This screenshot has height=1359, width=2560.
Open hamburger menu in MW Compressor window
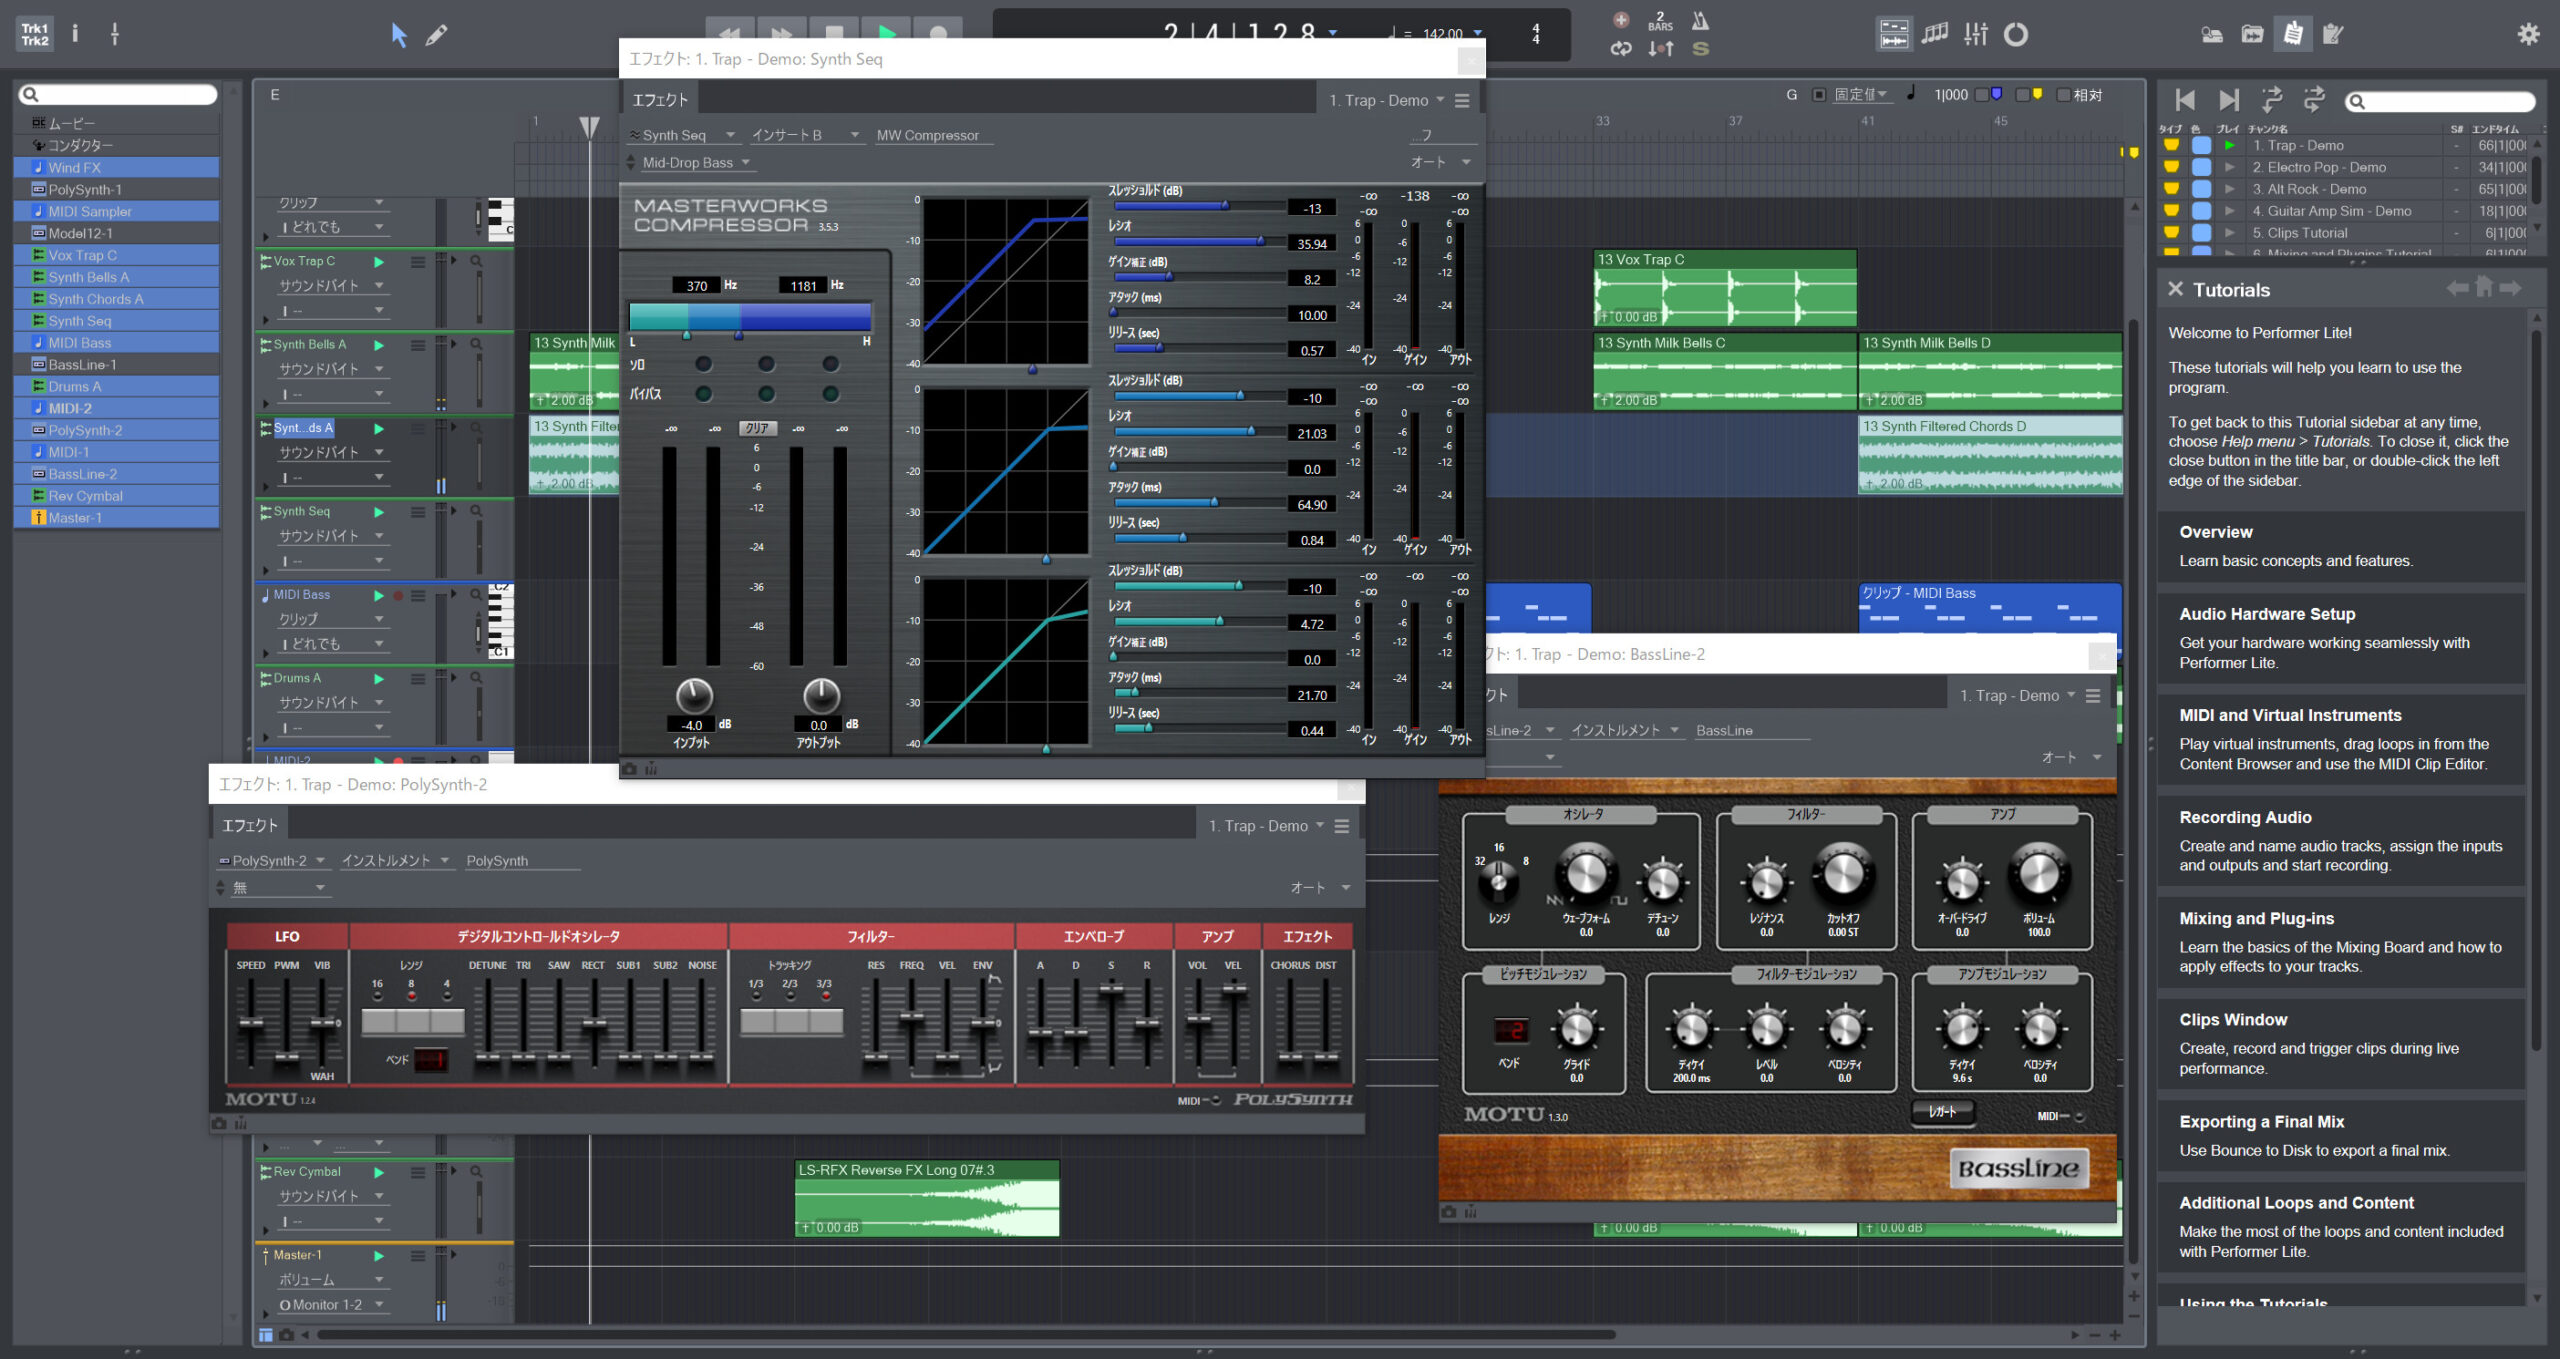pyautogui.click(x=1463, y=100)
